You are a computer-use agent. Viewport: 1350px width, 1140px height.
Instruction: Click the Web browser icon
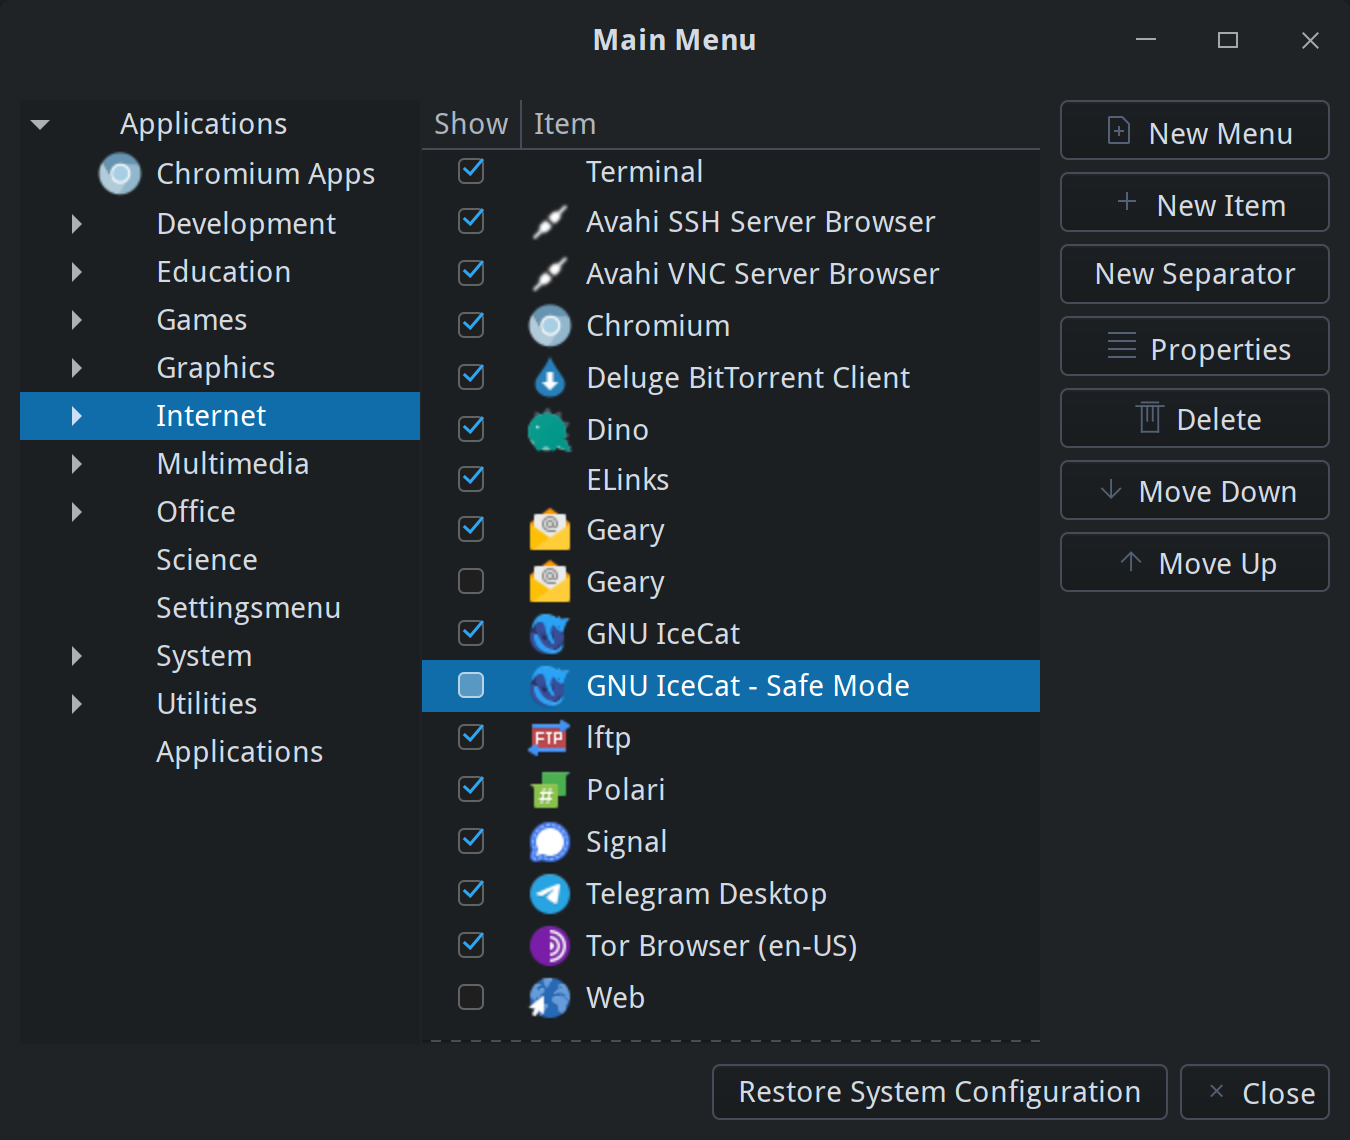click(x=550, y=998)
